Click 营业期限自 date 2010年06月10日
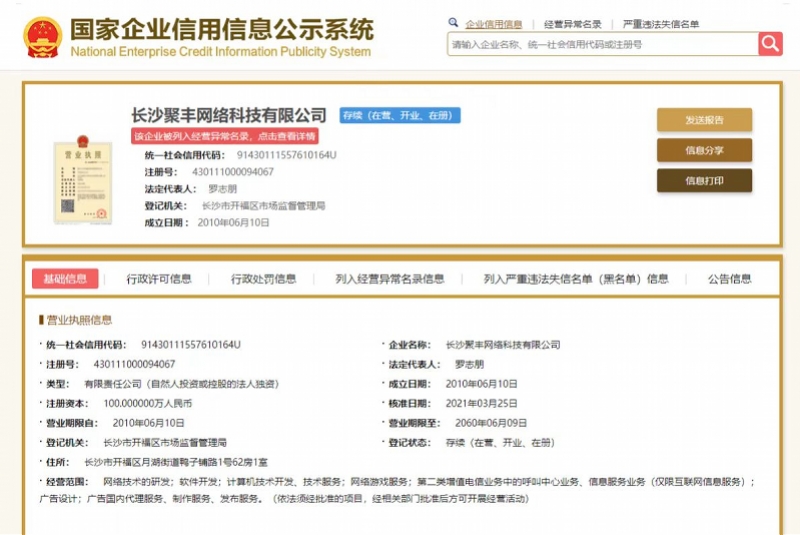The image size is (800, 535). (148, 423)
